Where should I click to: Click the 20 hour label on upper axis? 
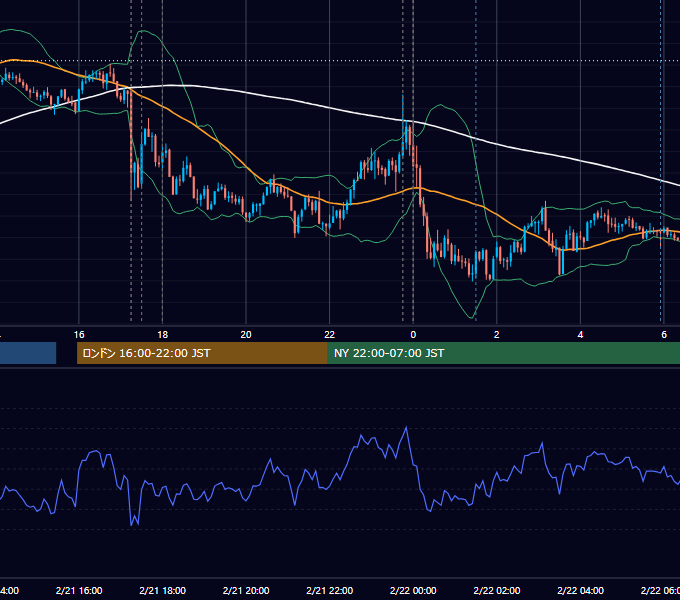246,335
